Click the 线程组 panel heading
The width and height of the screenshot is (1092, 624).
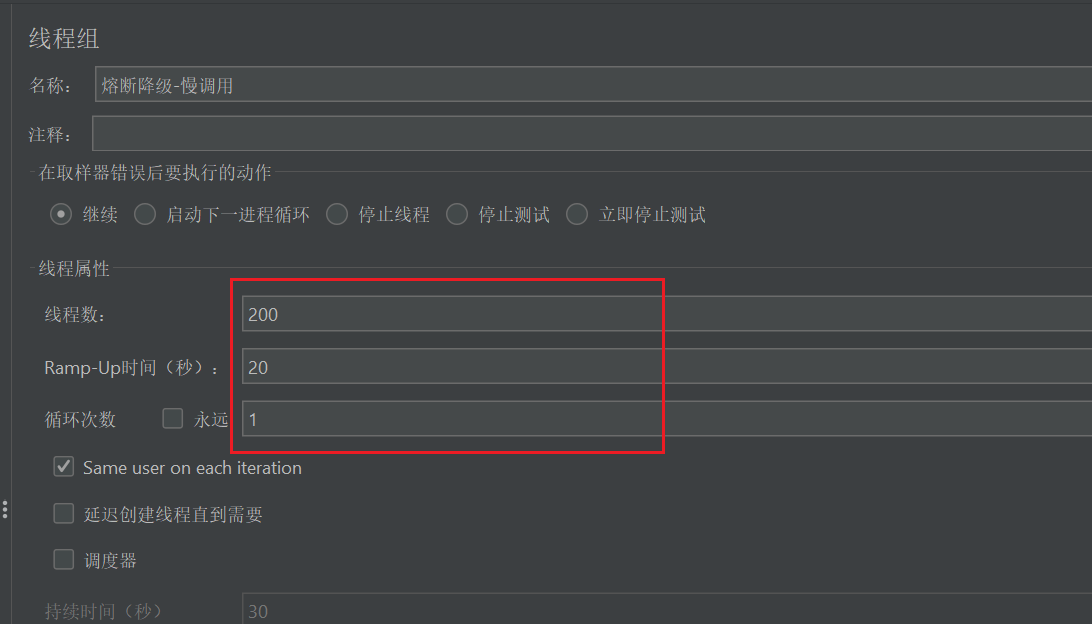[64, 40]
